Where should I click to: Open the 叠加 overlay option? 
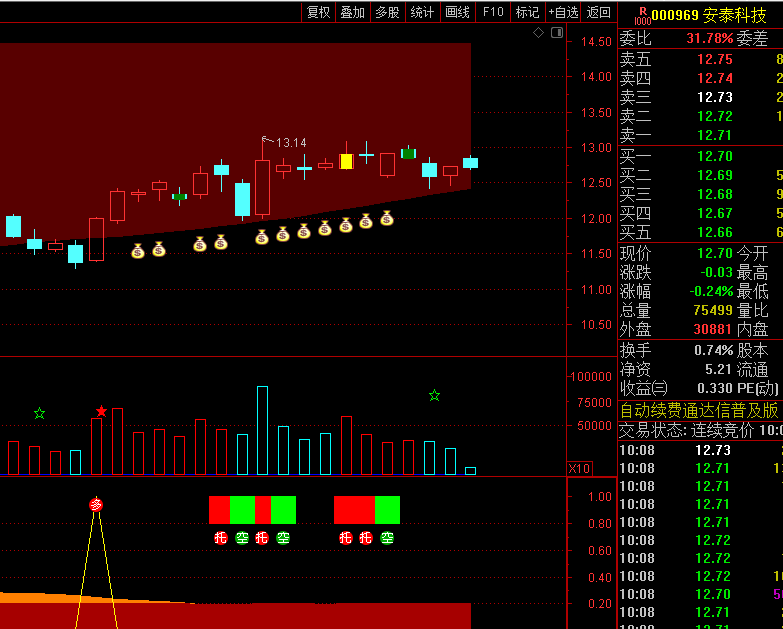353,12
